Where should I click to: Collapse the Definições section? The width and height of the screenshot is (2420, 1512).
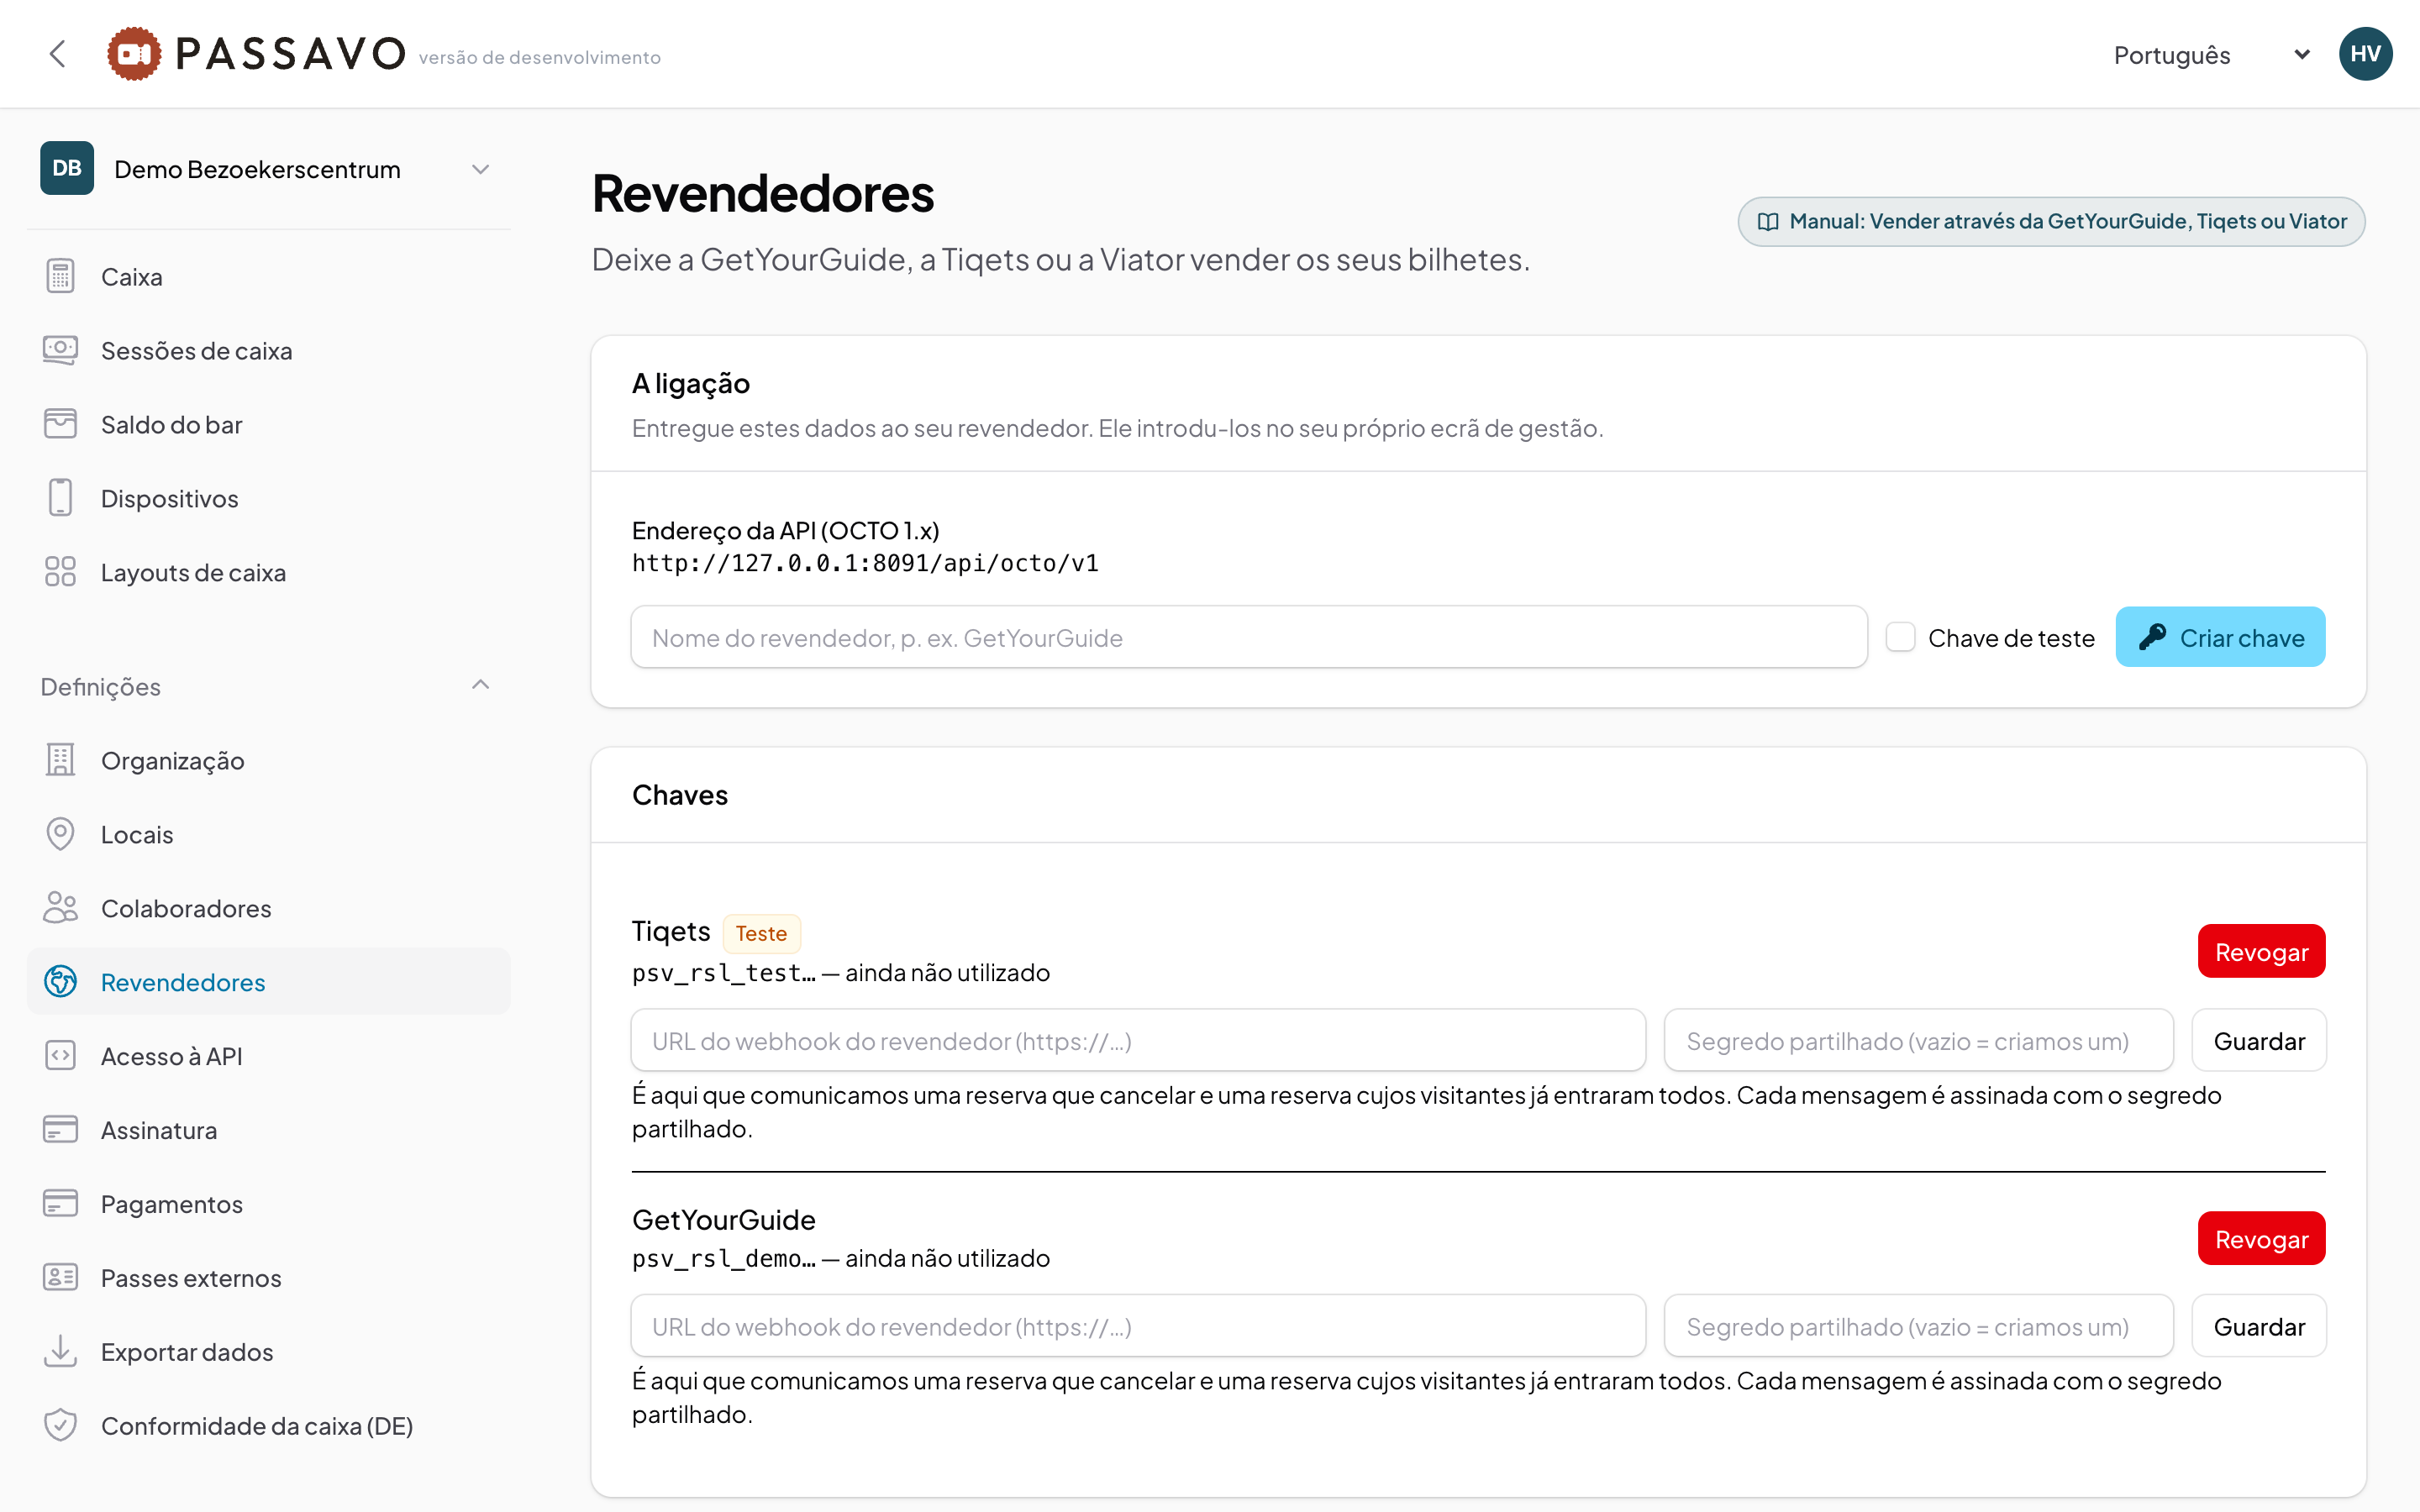268,686
